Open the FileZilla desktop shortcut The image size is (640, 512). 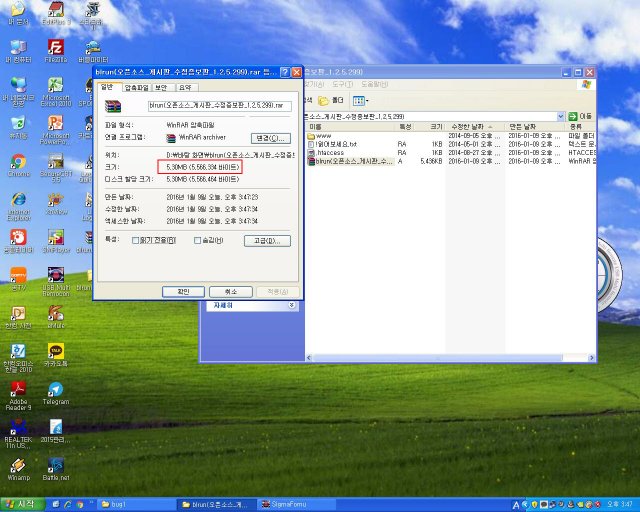(56, 51)
